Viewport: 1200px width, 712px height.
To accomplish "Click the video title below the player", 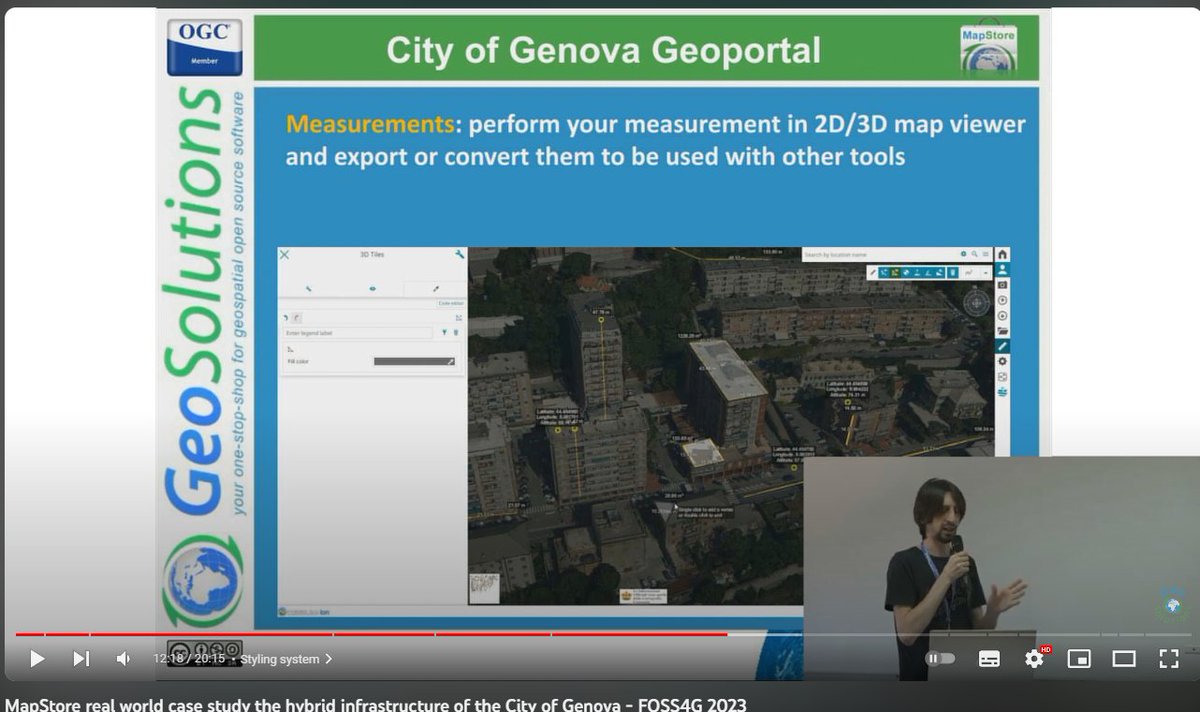I will click(375, 704).
